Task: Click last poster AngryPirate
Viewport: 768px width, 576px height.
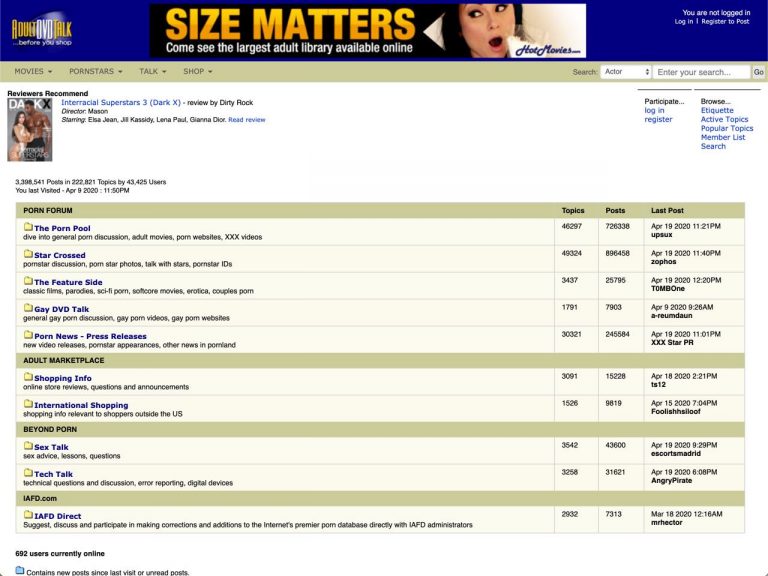Action: pos(672,481)
